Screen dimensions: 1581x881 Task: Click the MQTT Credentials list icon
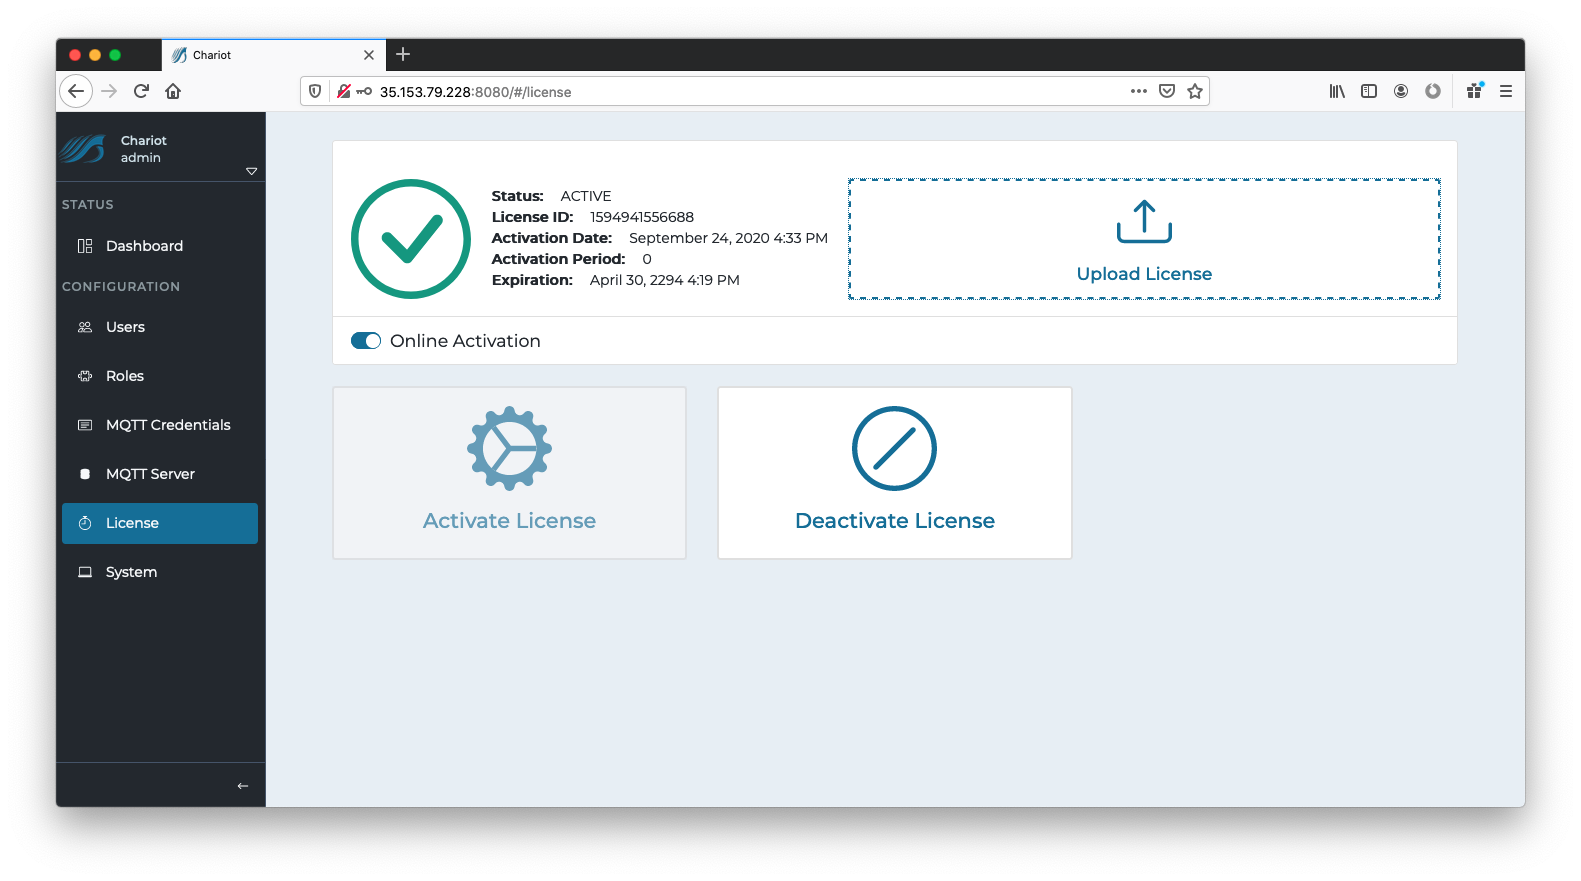85,425
